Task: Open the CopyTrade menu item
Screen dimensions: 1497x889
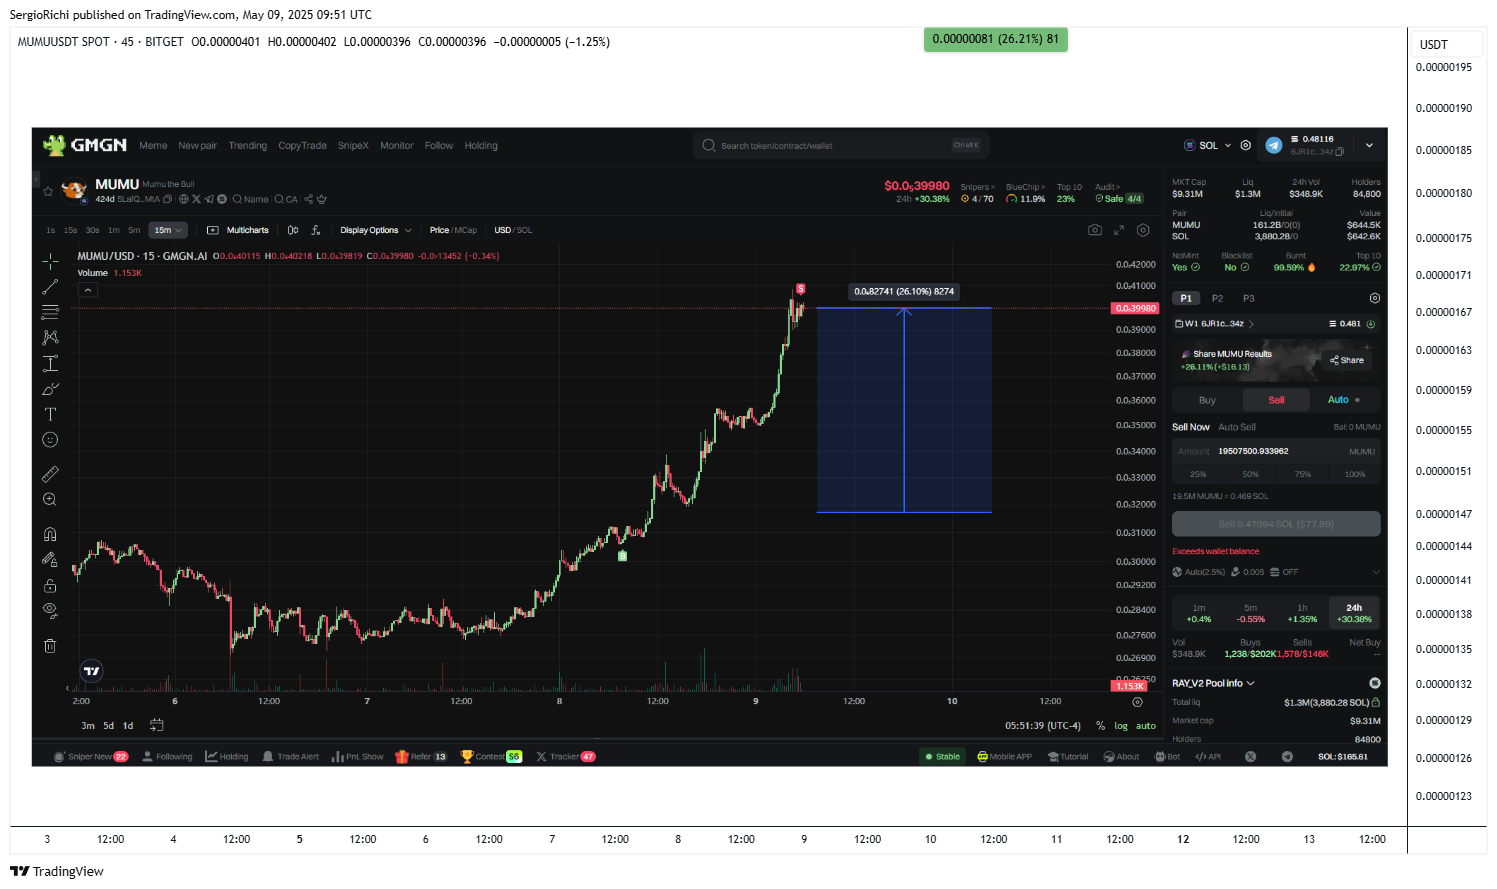Action: pos(302,146)
